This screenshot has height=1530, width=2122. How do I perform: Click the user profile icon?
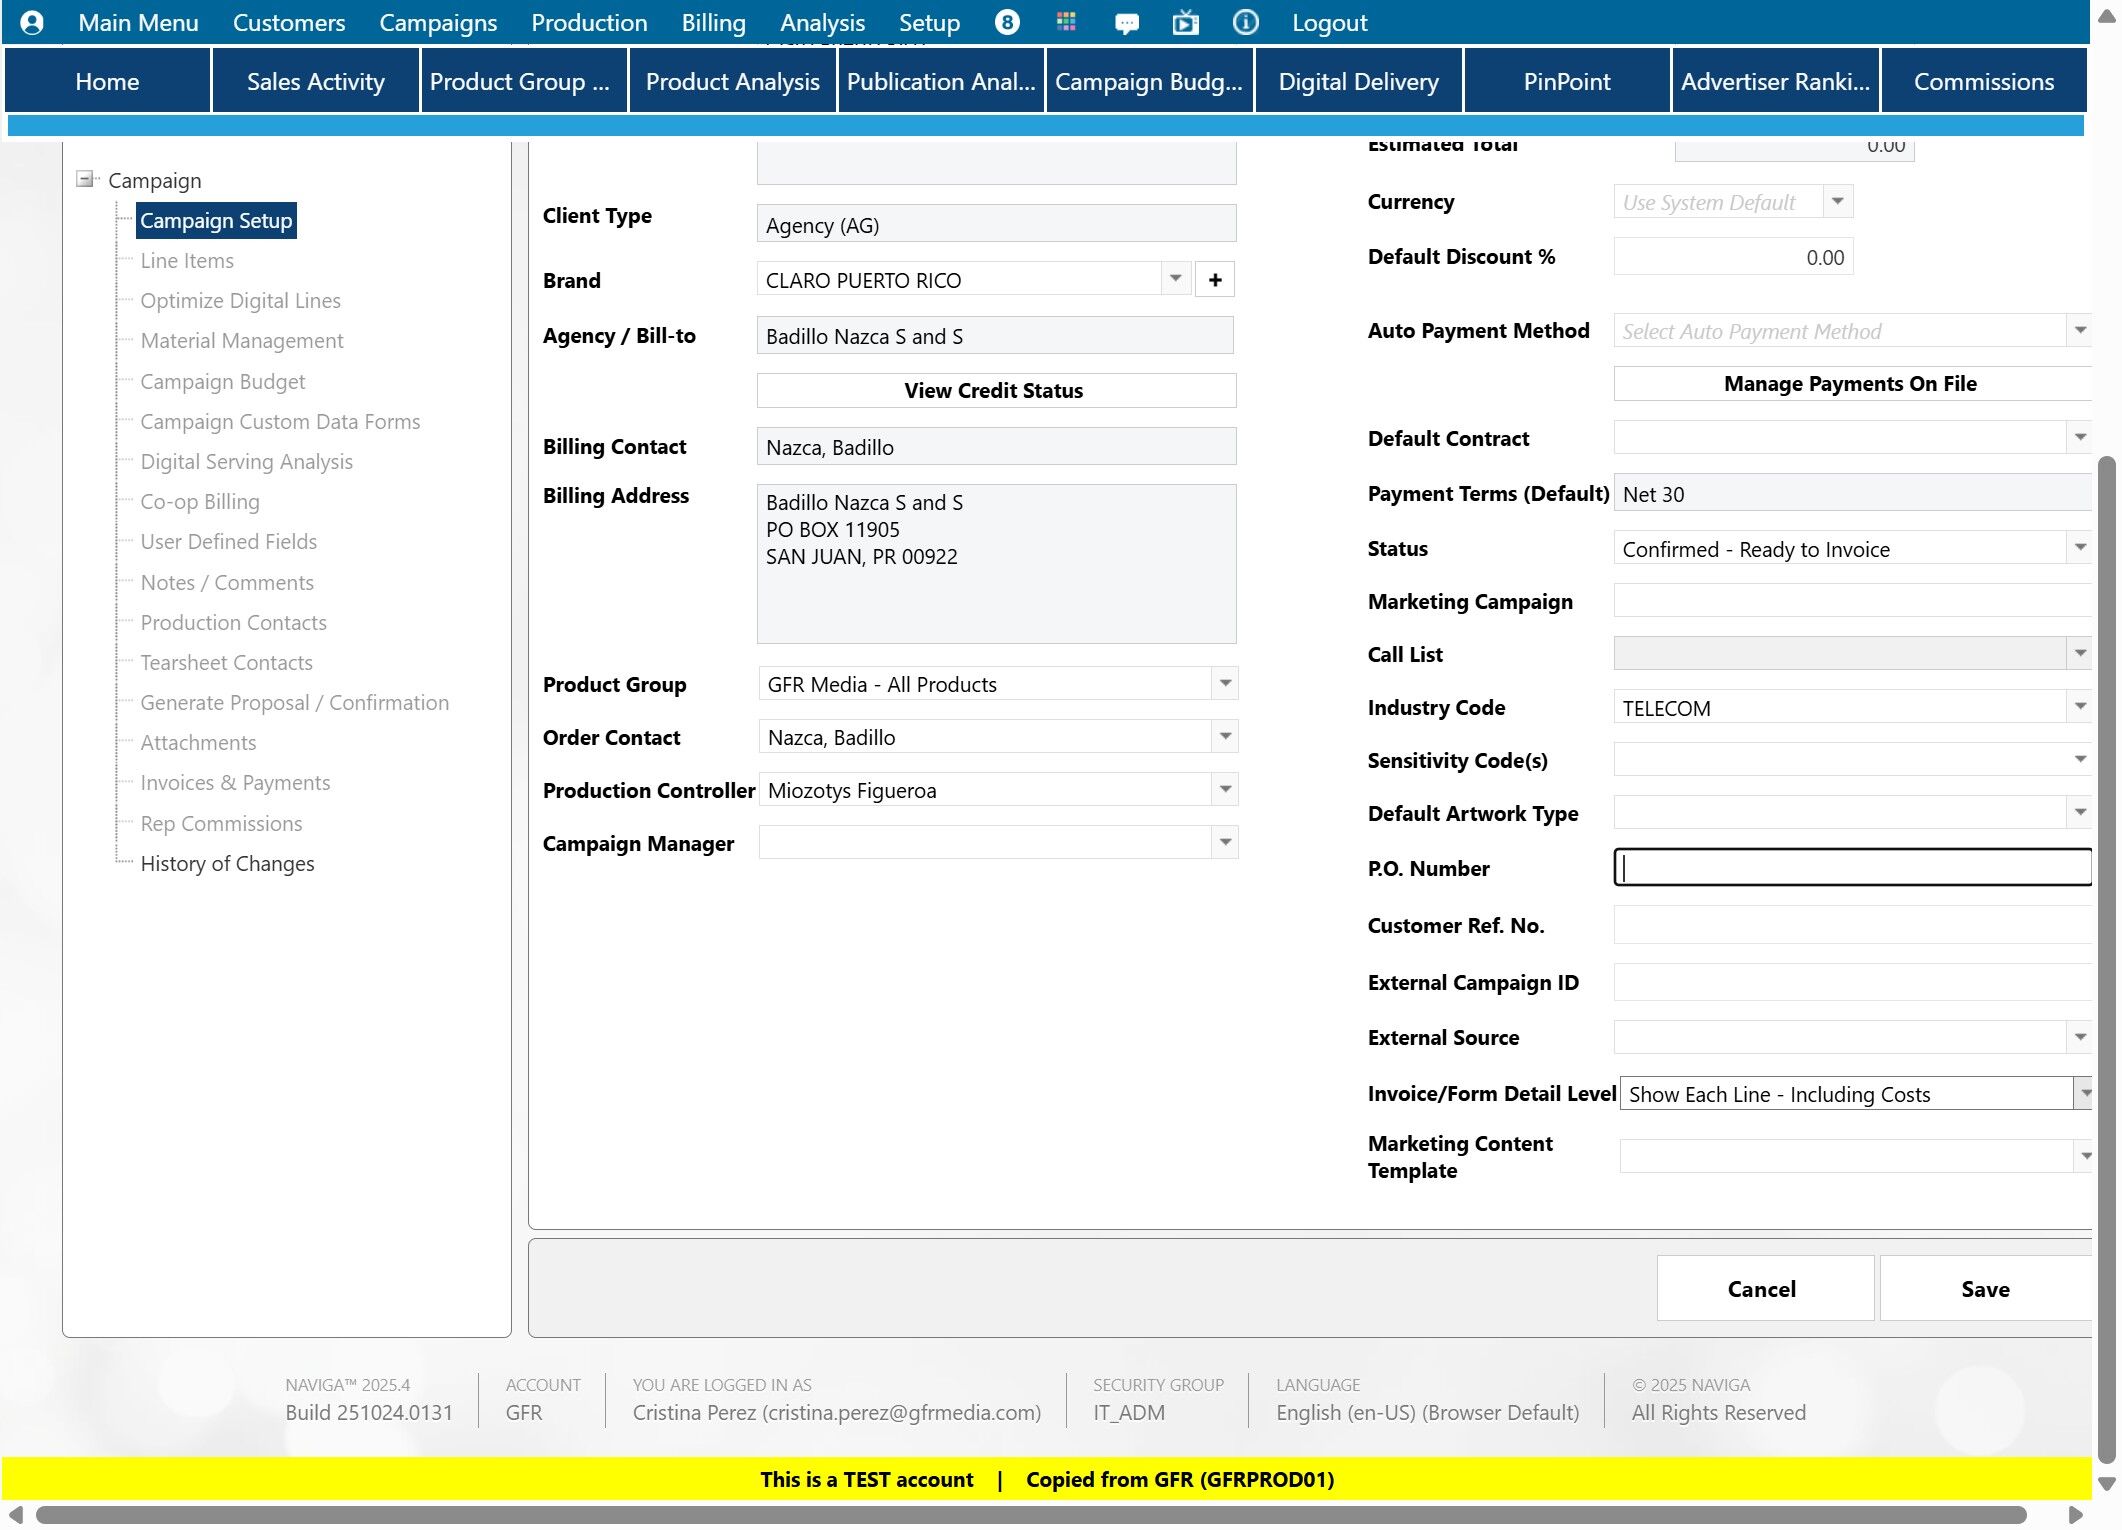coord(32,22)
